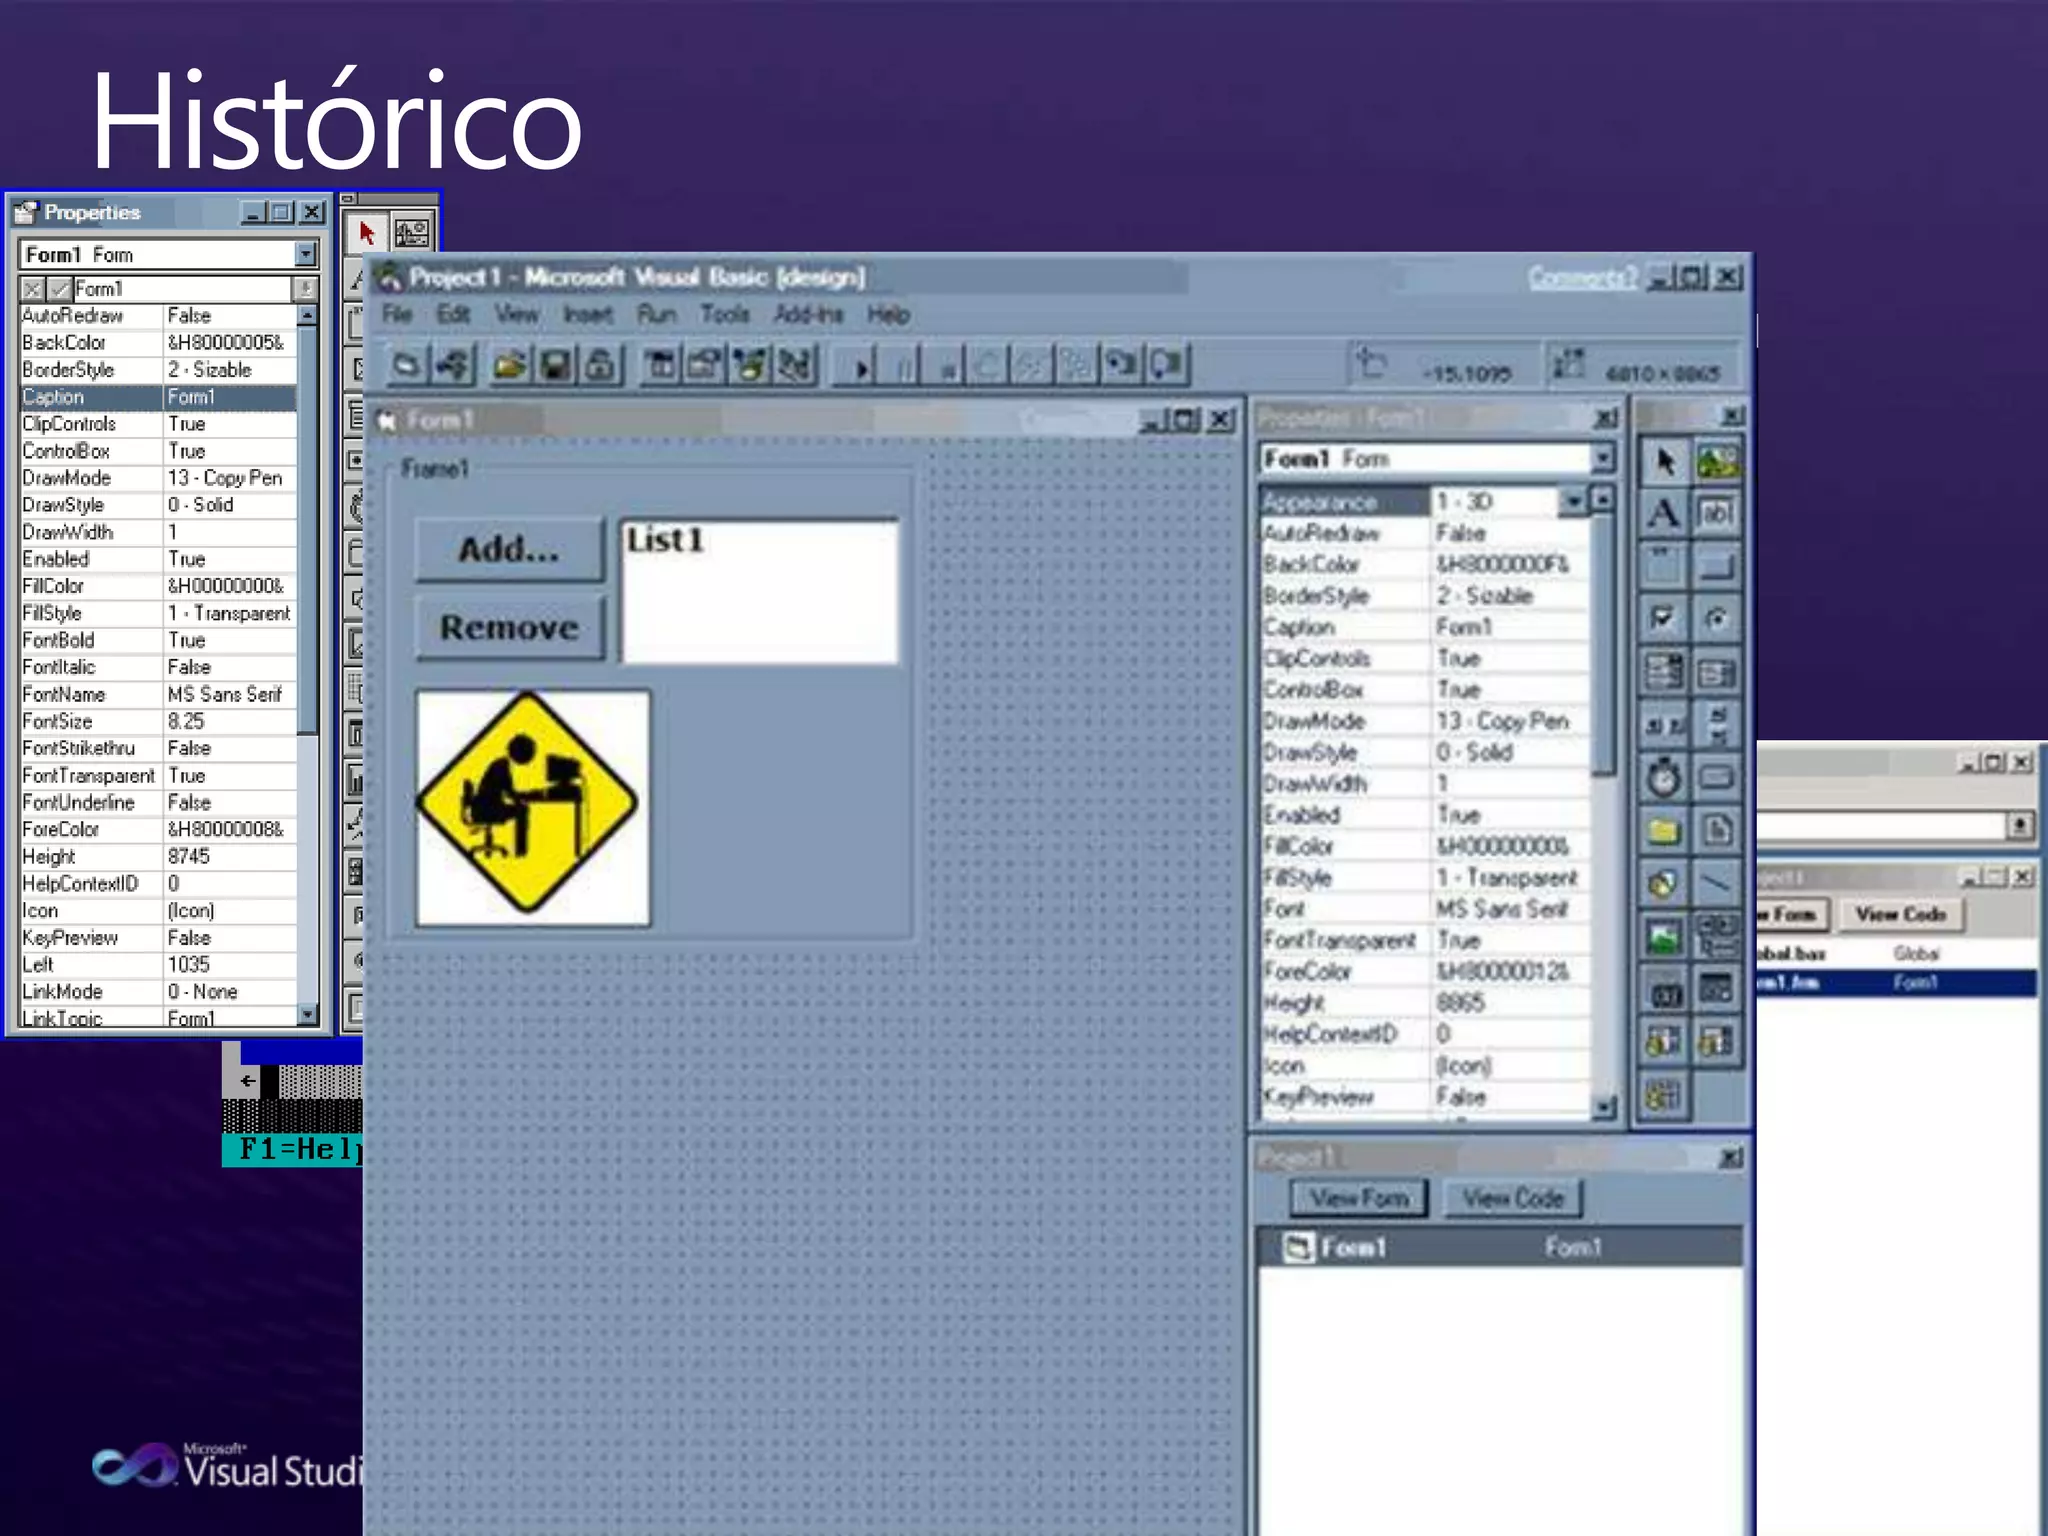
Task: Select the Form1 entry in the Project list
Action: pos(1500,1247)
